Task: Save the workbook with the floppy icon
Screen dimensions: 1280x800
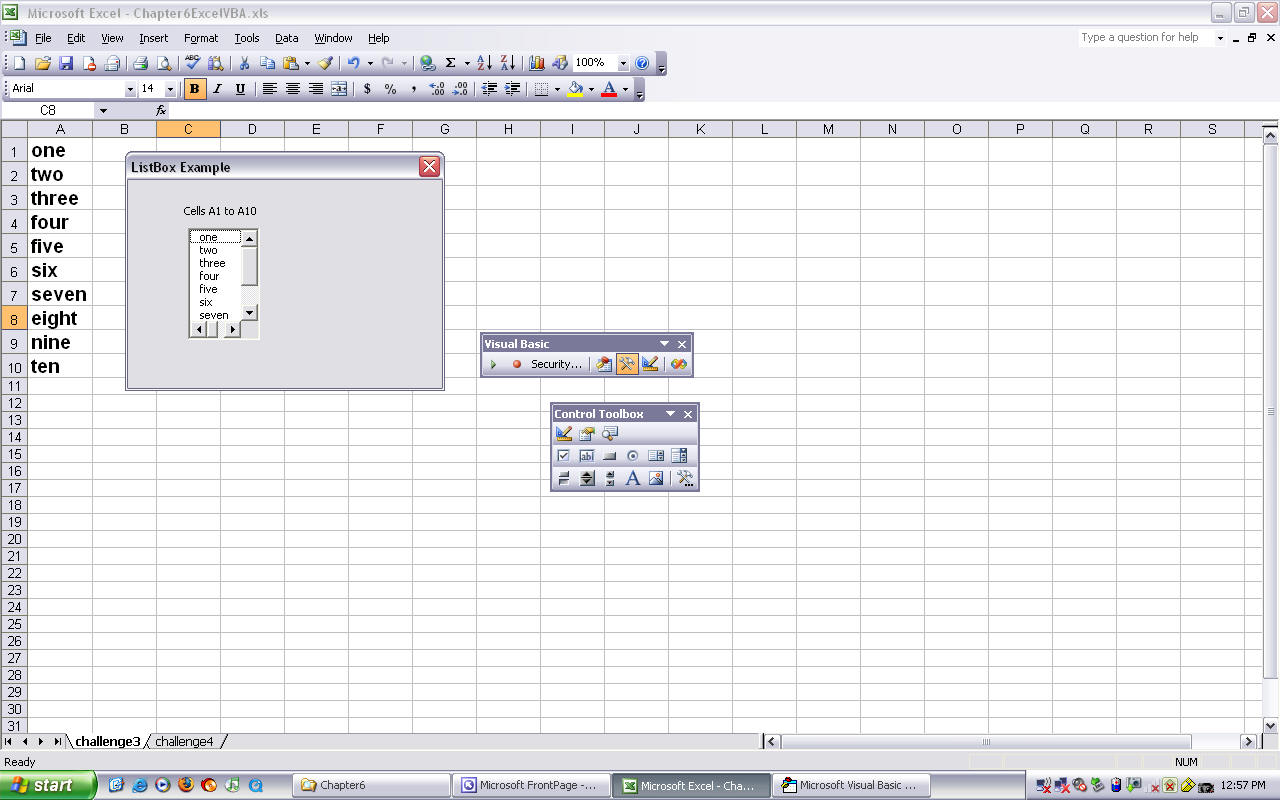Action: (66, 63)
